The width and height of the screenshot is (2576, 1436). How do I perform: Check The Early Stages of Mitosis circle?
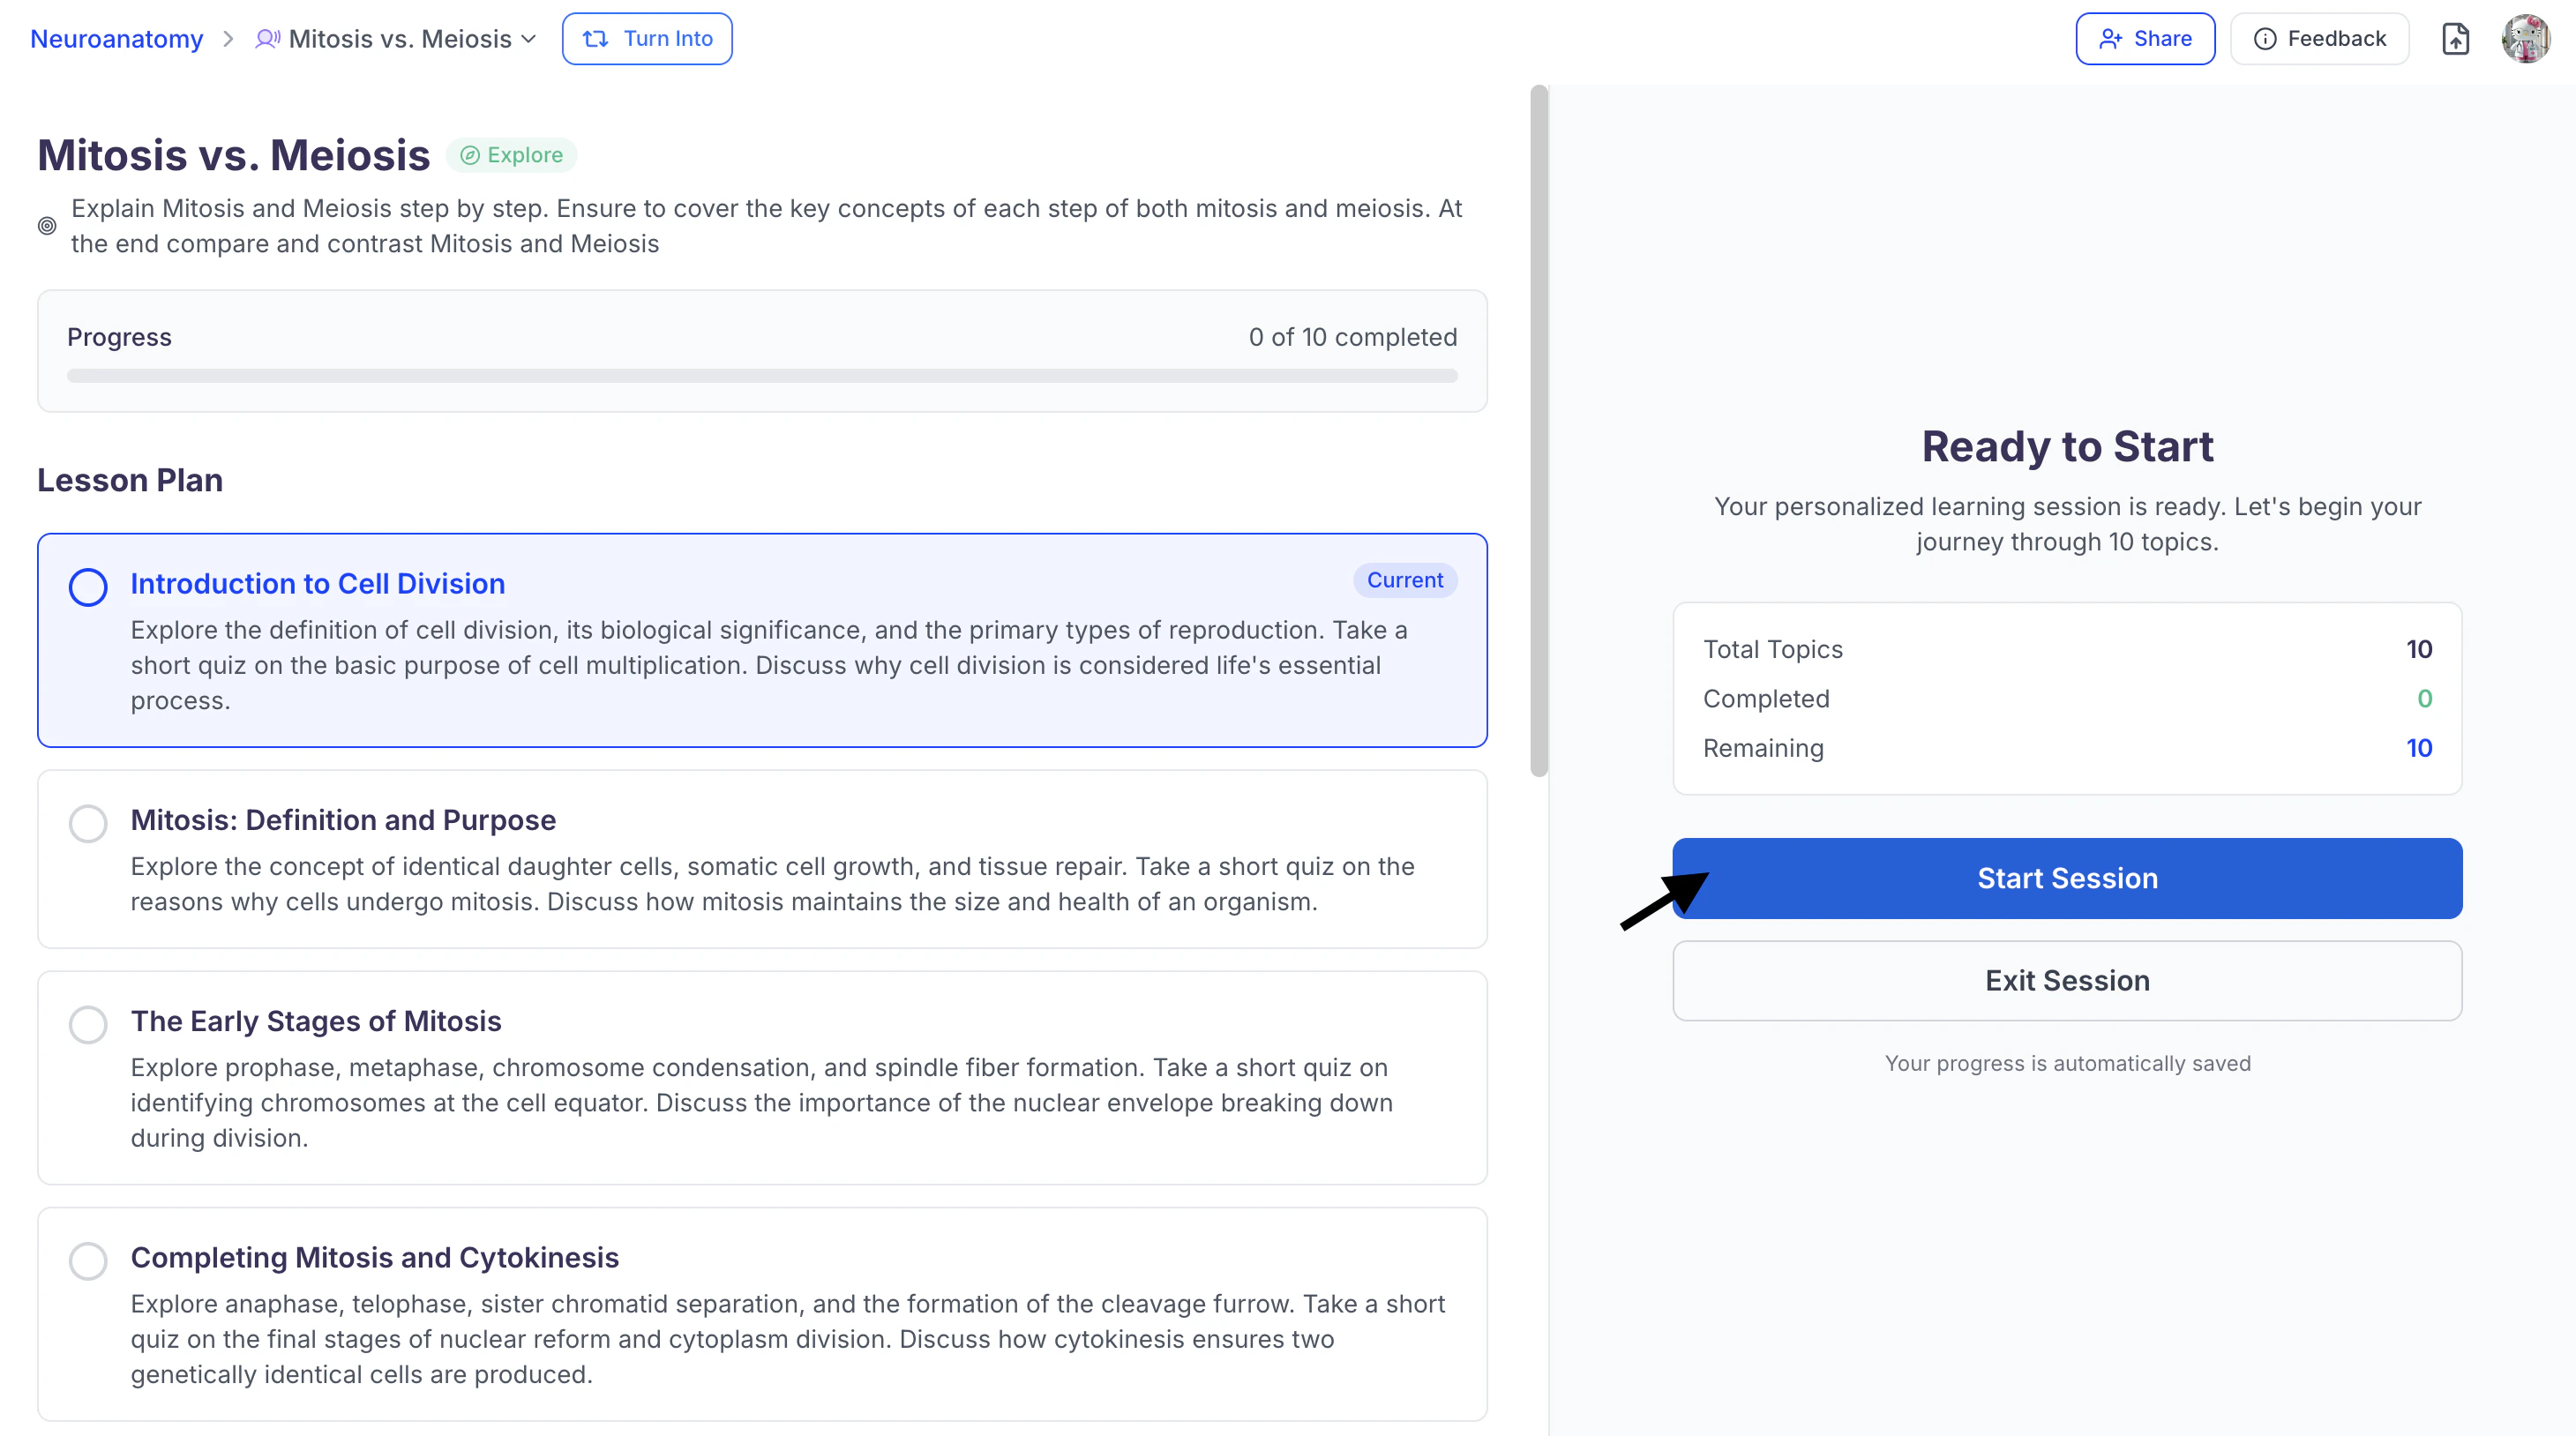(88, 1024)
